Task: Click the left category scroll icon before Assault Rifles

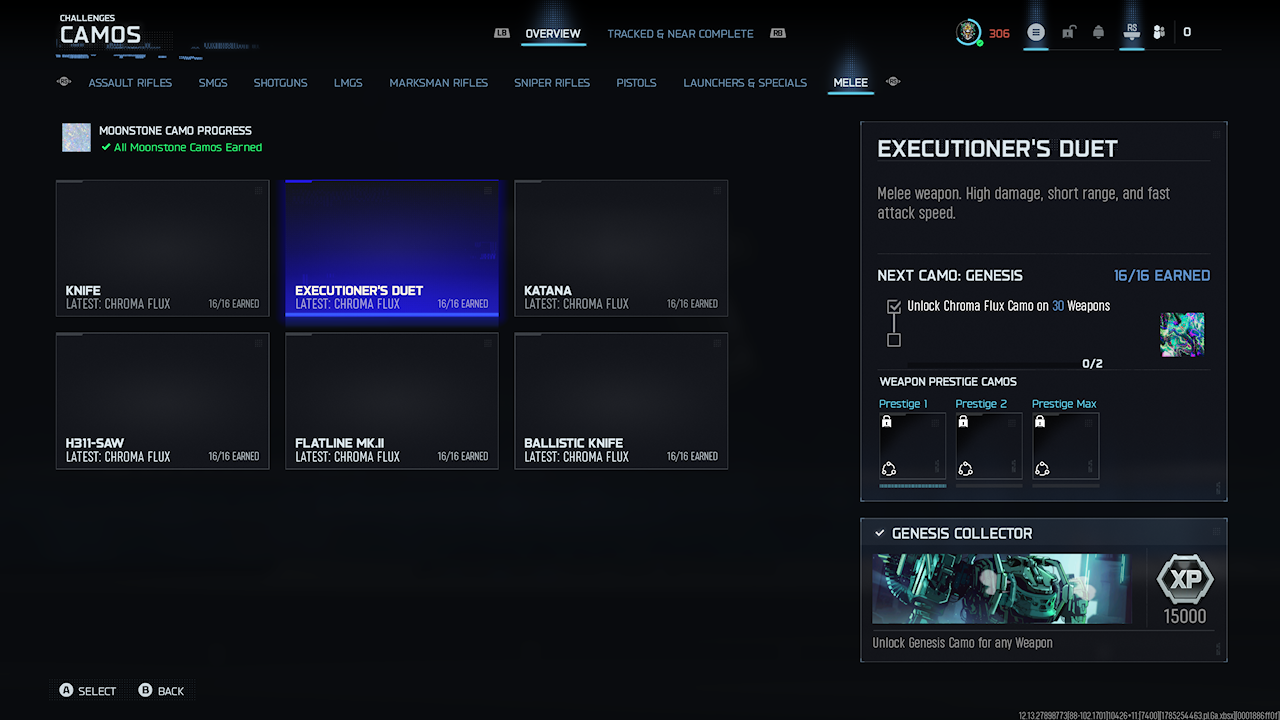Action: pos(64,82)
